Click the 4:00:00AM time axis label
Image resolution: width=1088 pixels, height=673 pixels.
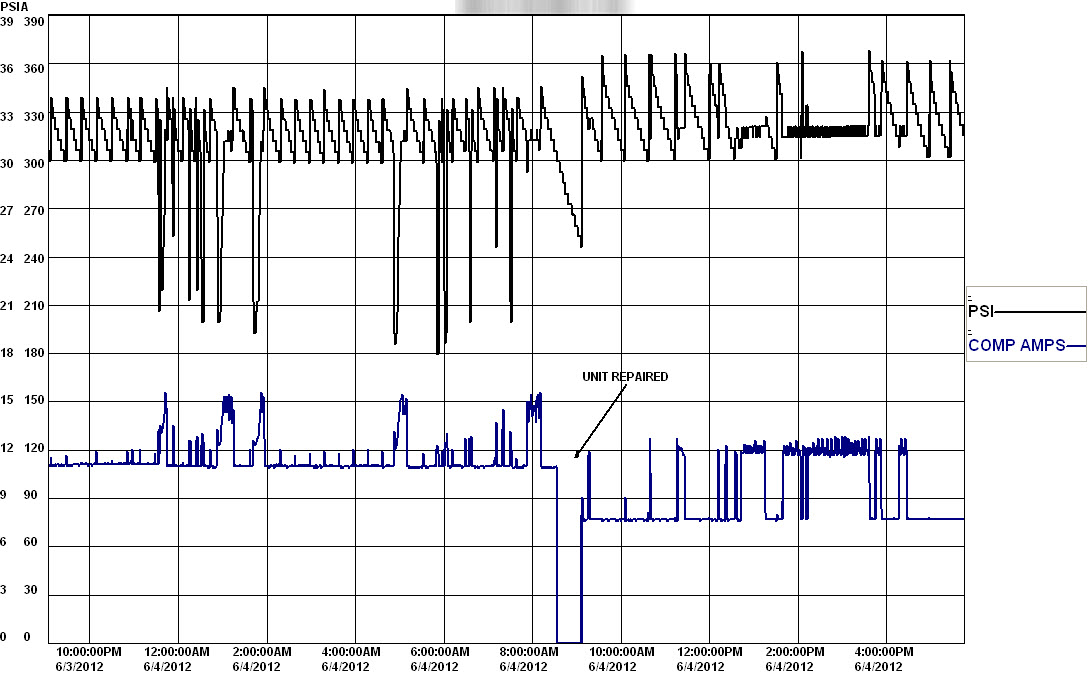(350, 652)
